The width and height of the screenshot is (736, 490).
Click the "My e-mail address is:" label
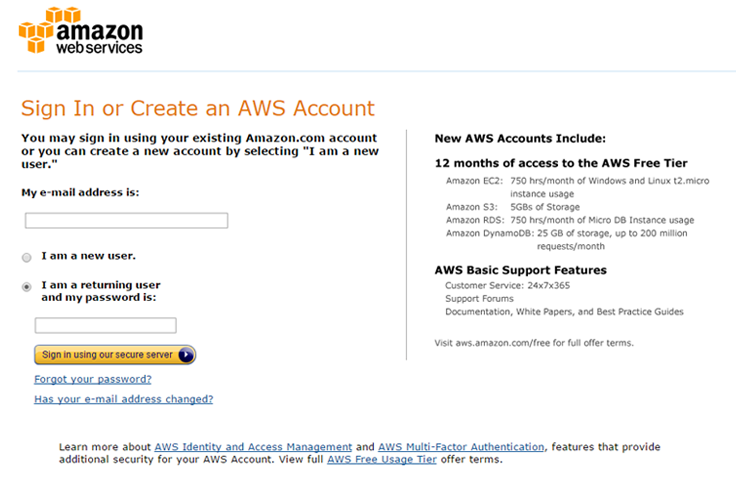coord(80,192)
